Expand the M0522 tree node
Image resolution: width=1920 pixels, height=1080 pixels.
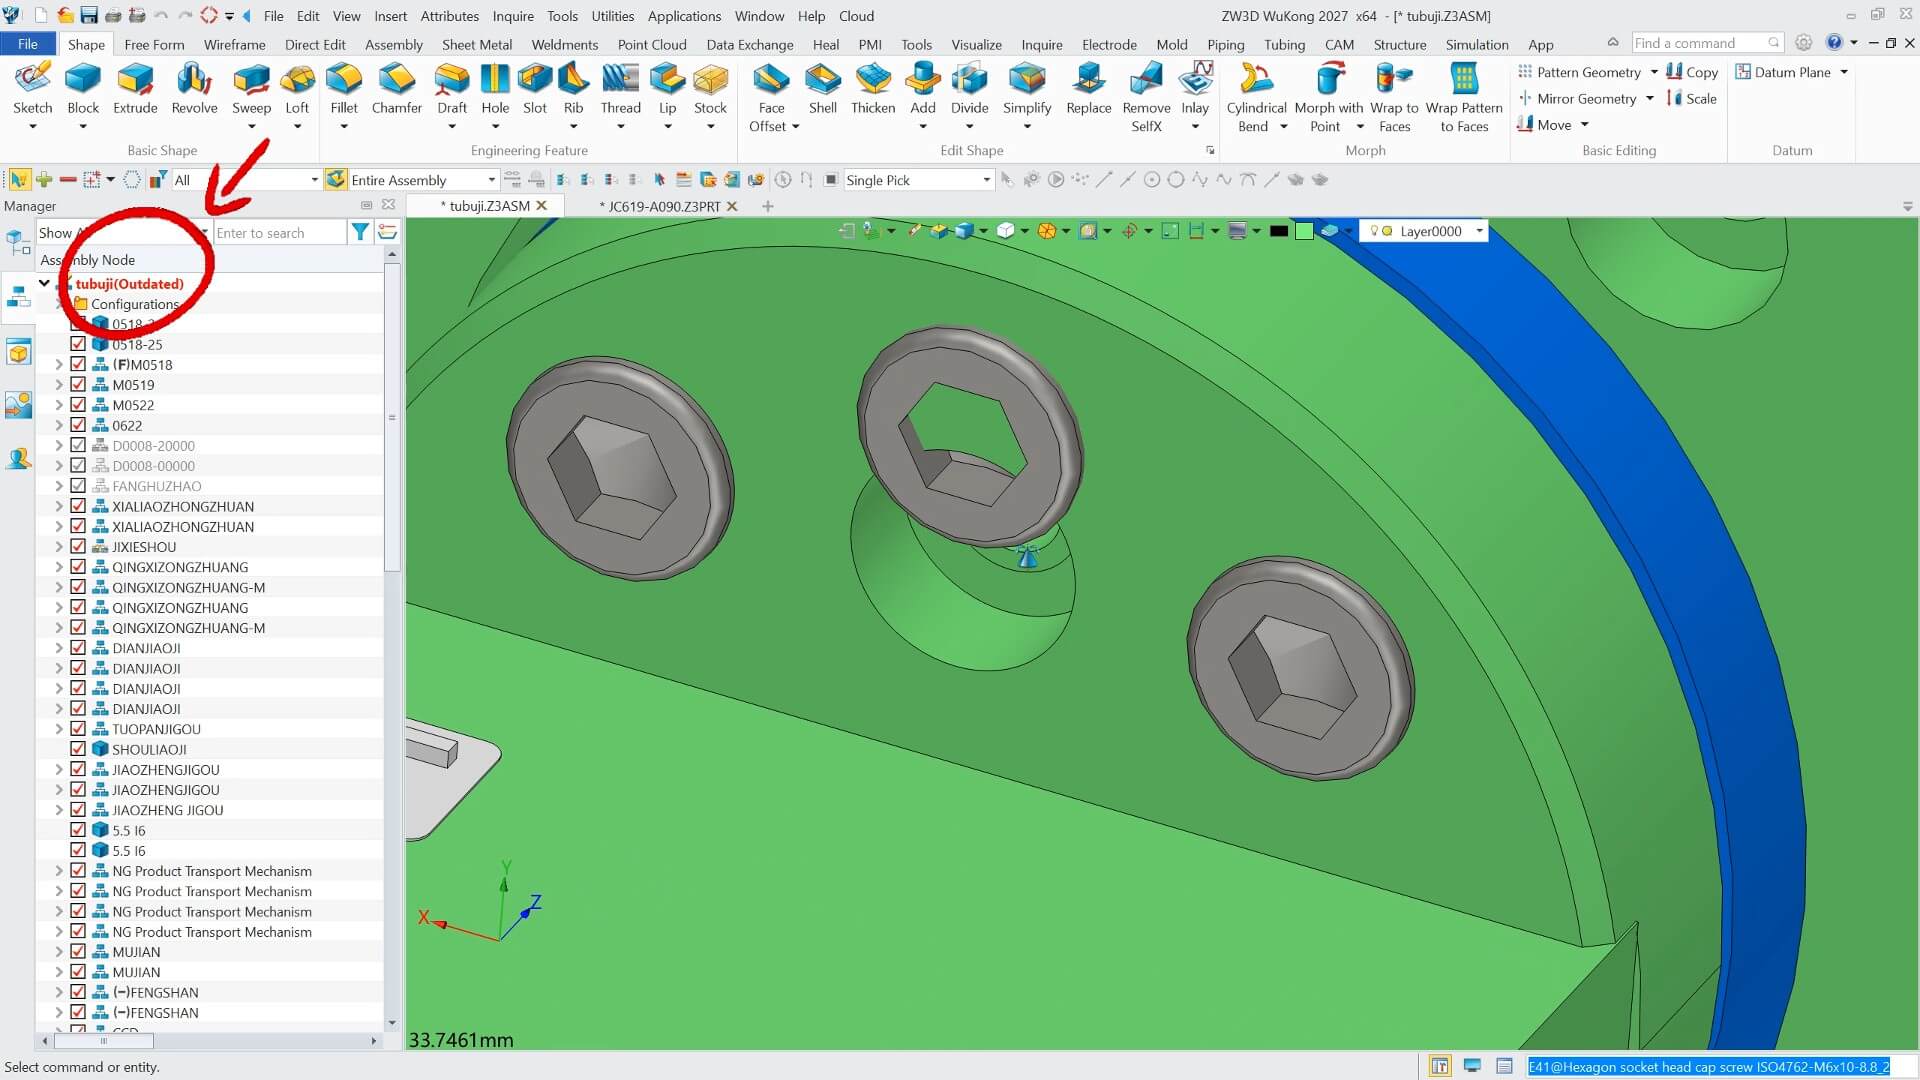tap(59, 405)
